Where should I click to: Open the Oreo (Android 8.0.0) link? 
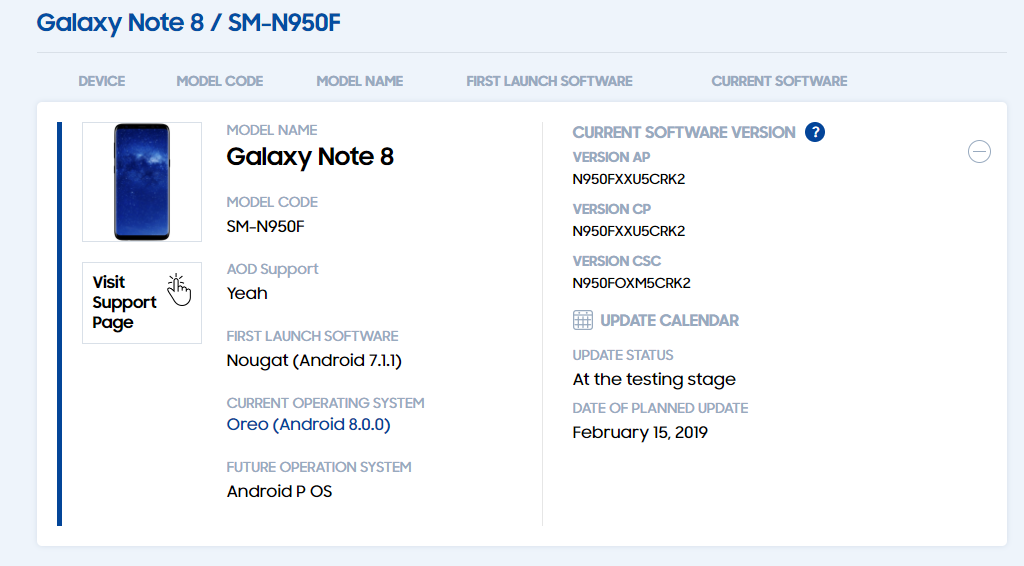(308, 424)
